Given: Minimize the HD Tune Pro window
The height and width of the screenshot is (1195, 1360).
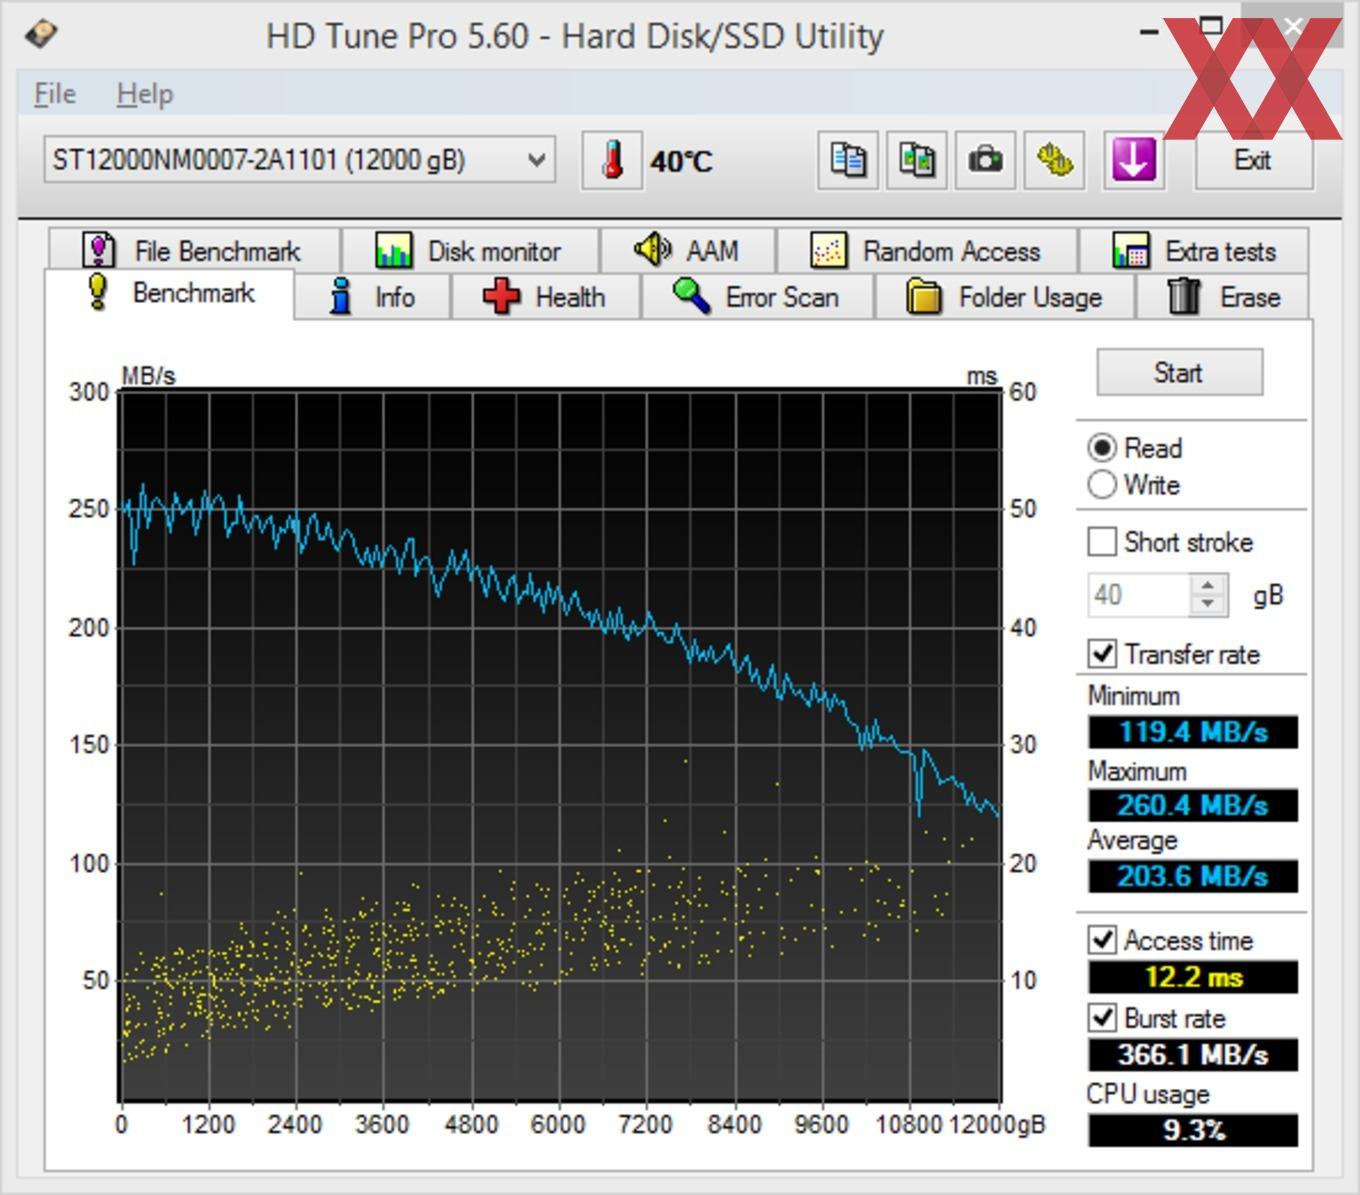Looking at the screenshot, I should tap(1149, 31).
